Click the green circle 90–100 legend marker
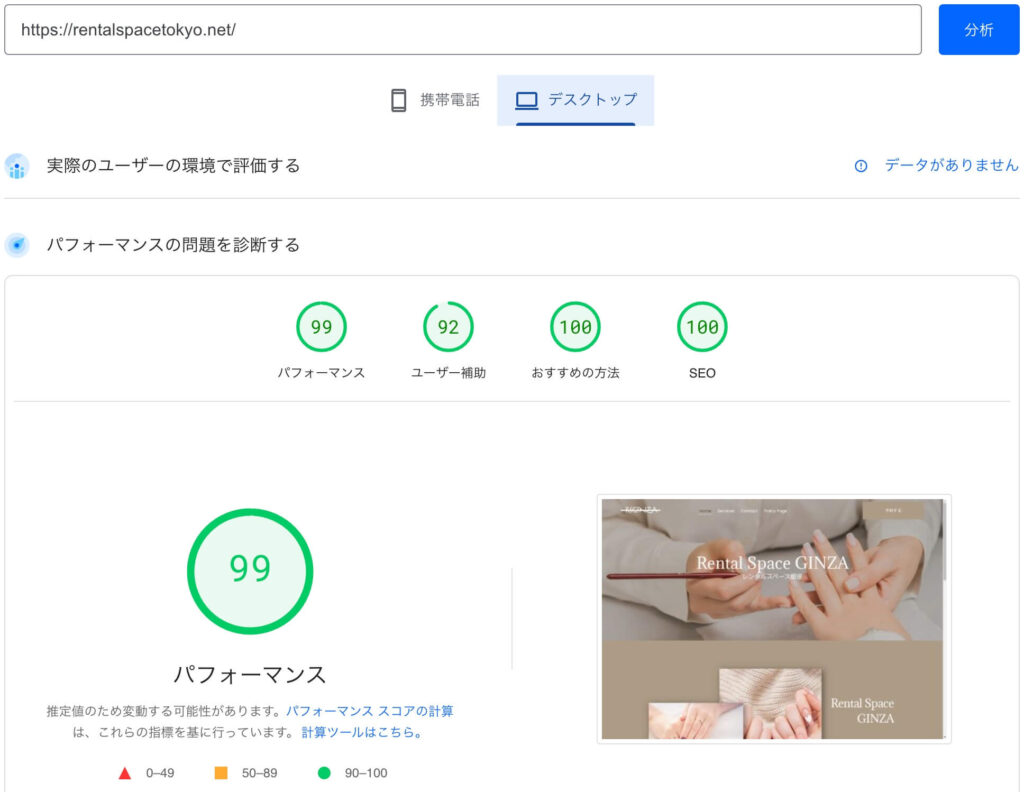 point(323,773)
